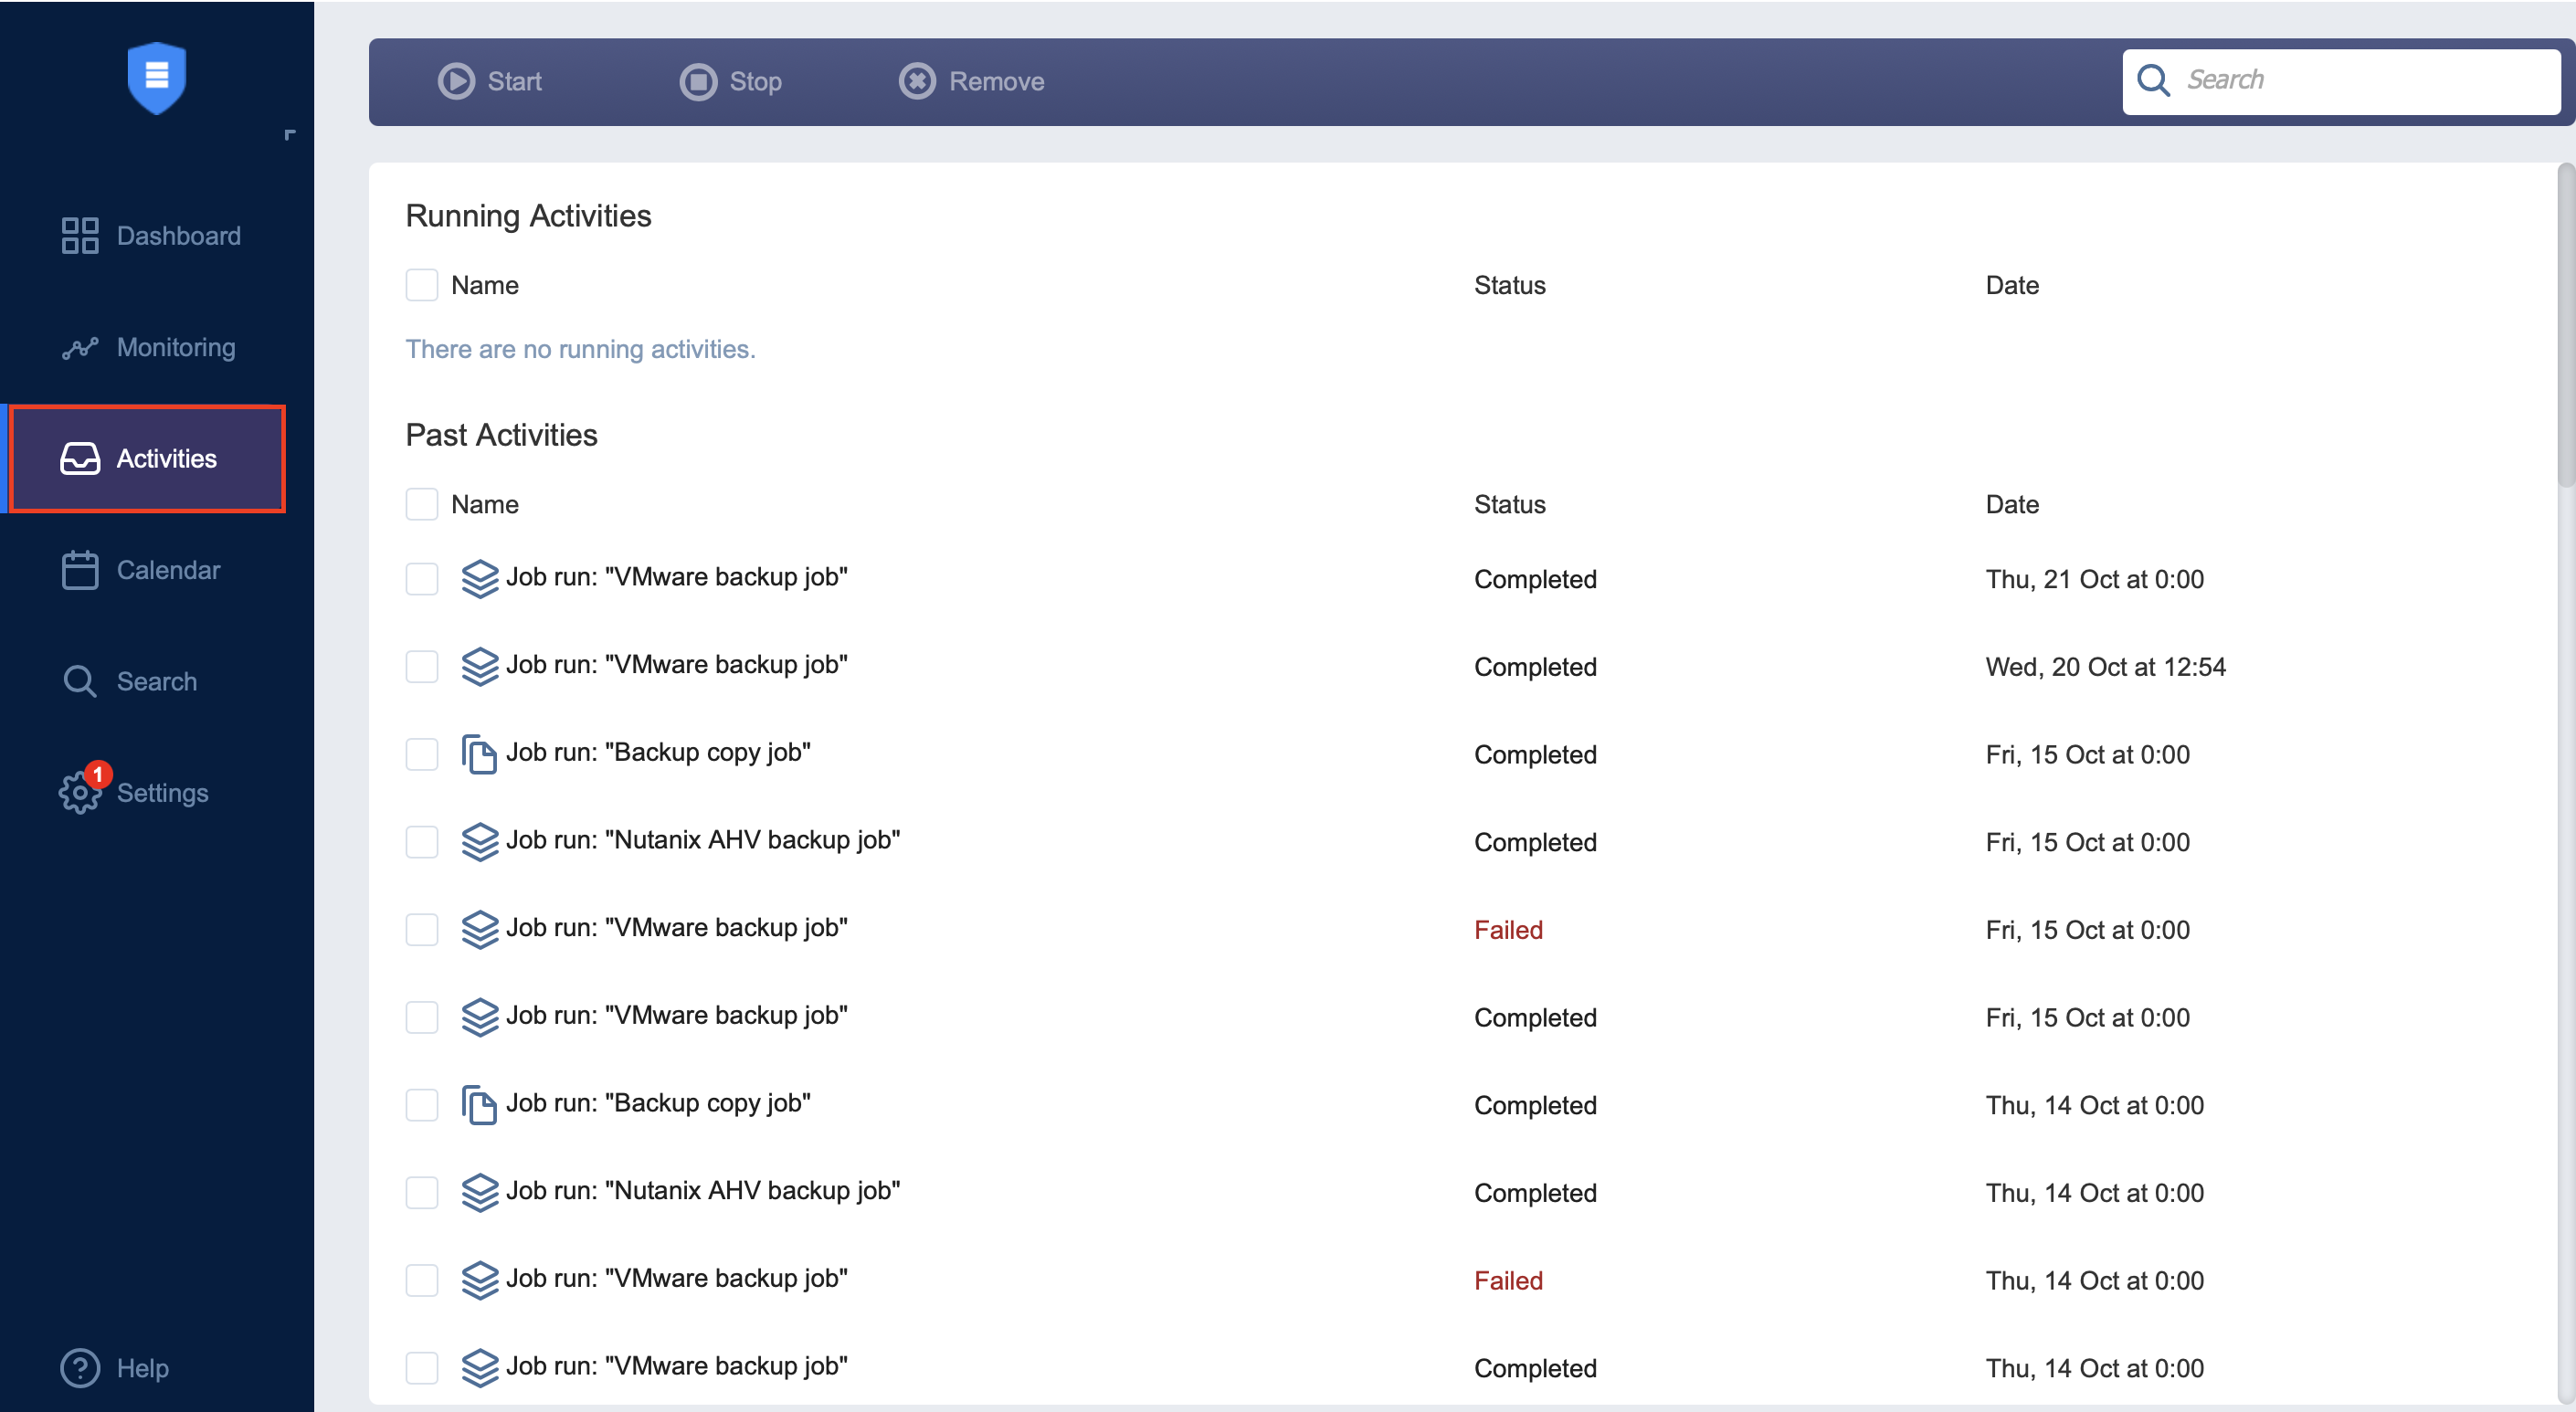Click the copy icon of Fri, 15 Oct Backup copy job
2576x1412 pixels.
click(x=479, y=754)
